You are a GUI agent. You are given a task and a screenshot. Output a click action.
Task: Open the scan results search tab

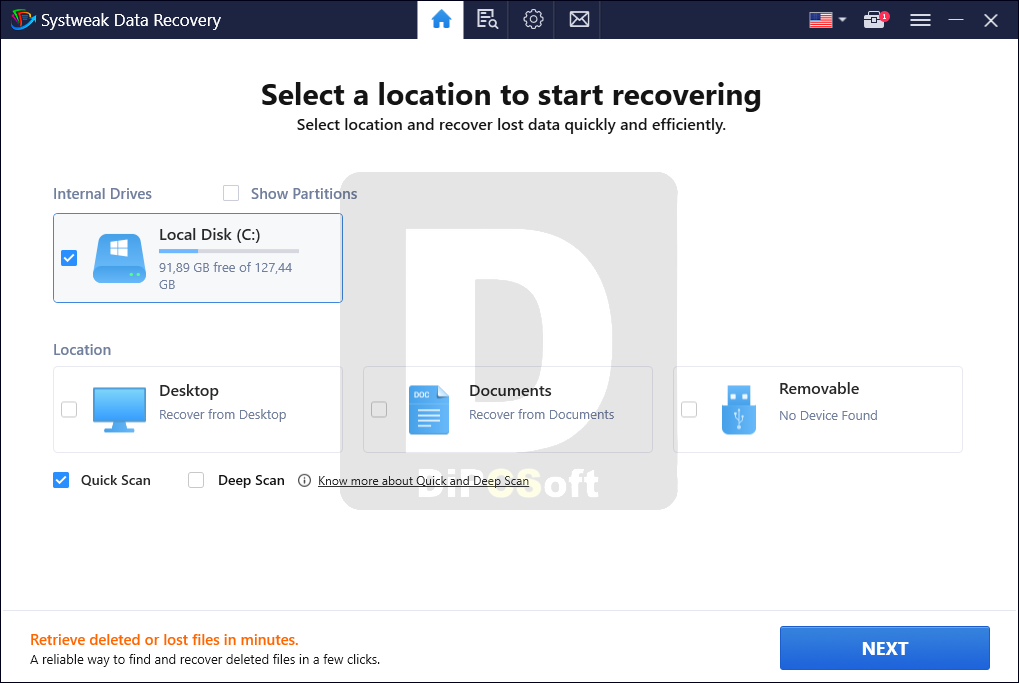tap(487, 19)
